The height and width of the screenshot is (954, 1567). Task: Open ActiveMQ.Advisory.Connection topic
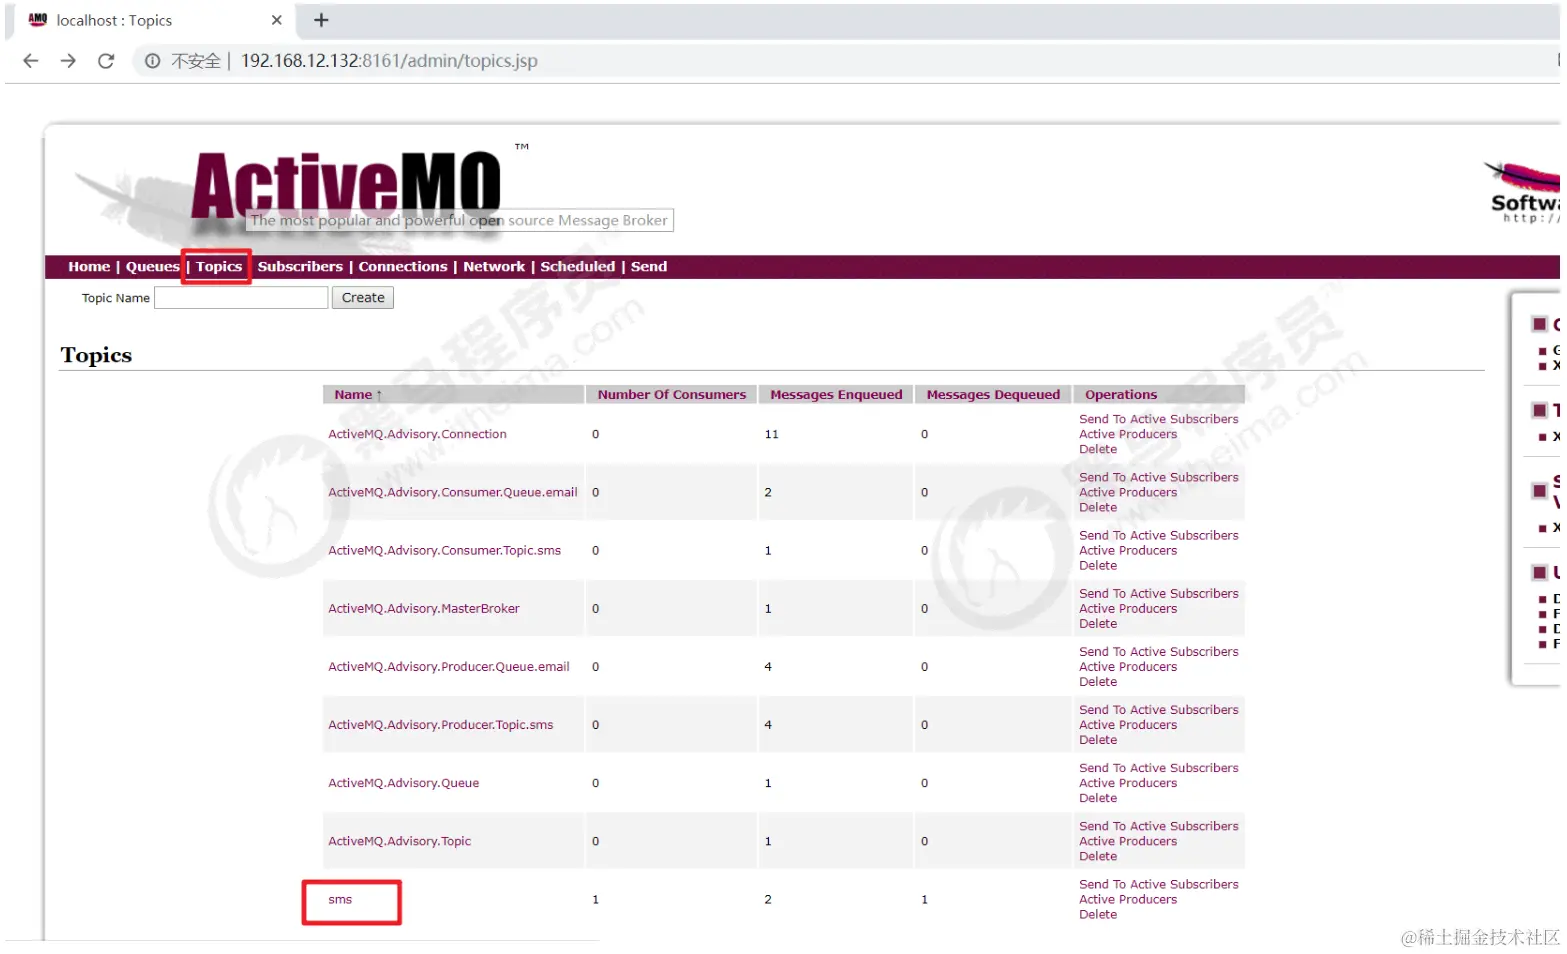417,434
